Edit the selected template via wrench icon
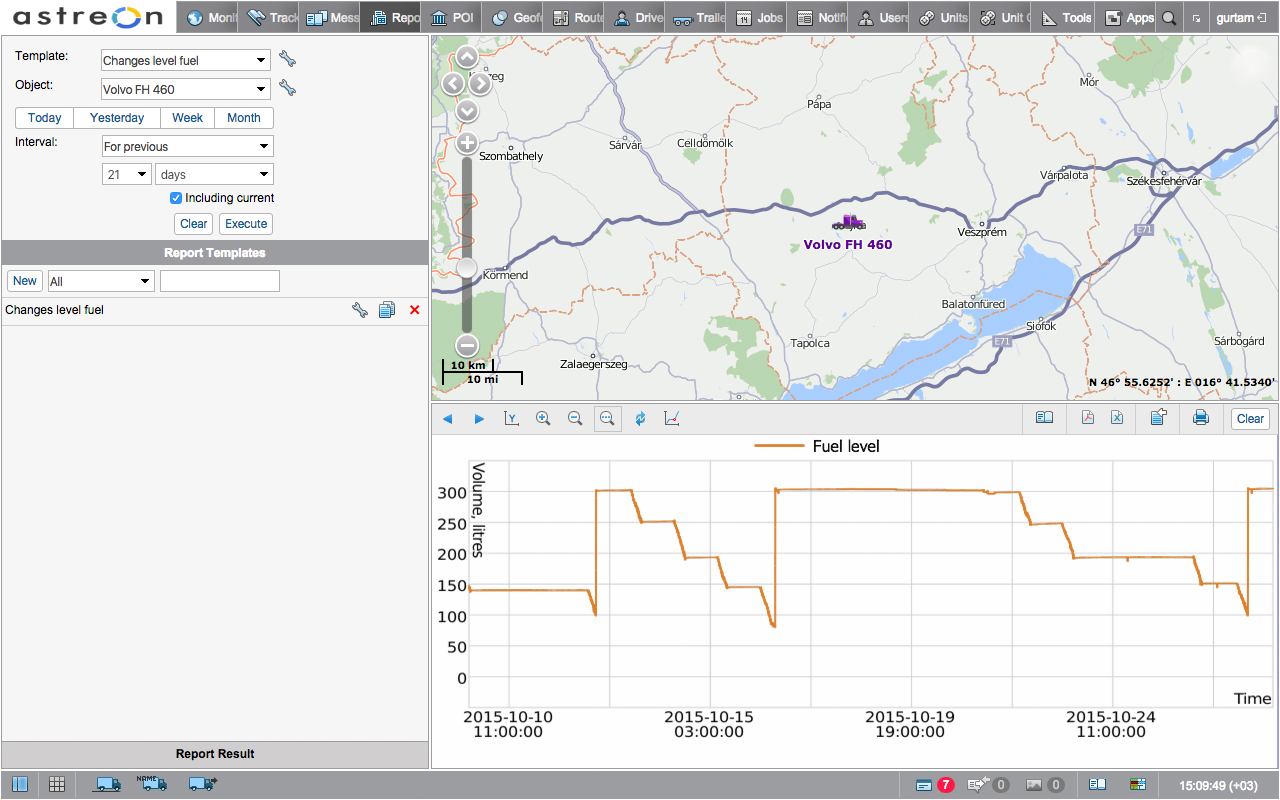 [x=287, y=59]
